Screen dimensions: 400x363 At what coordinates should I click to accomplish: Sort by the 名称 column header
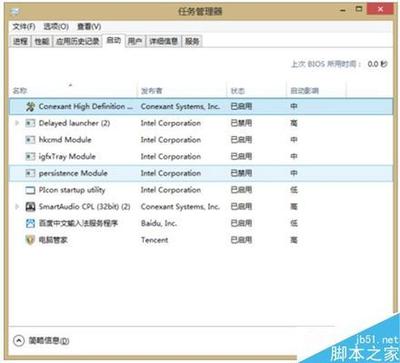73,90
